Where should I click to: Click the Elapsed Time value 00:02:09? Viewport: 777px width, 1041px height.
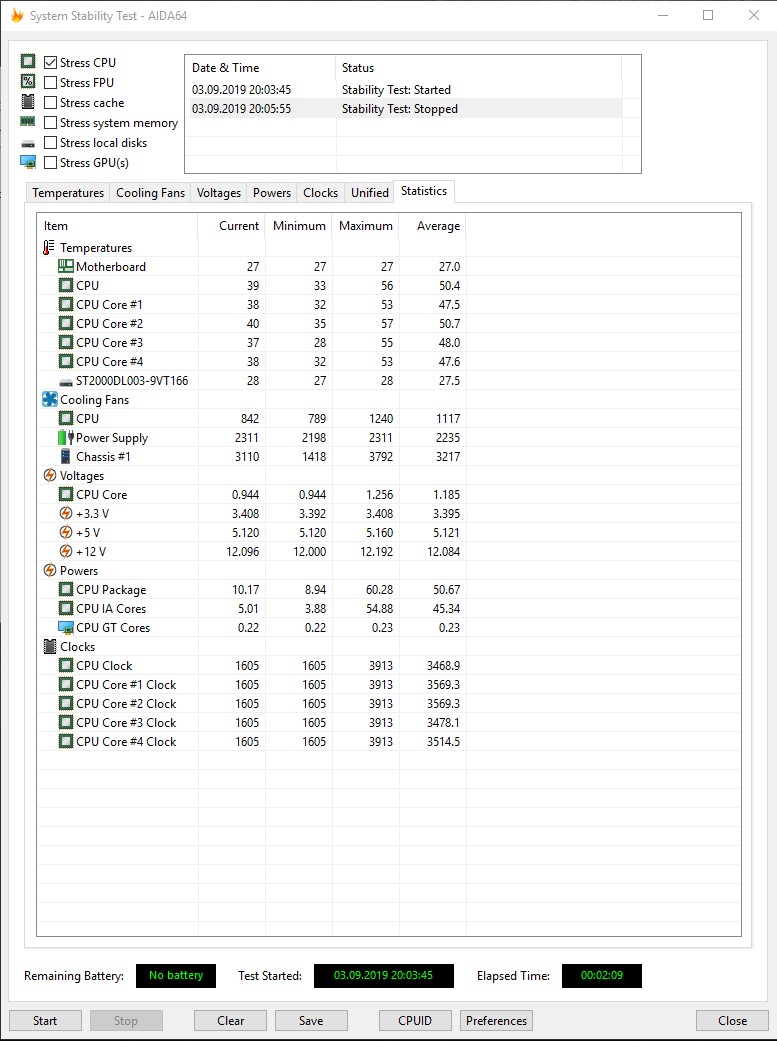(x=602, y=975)
